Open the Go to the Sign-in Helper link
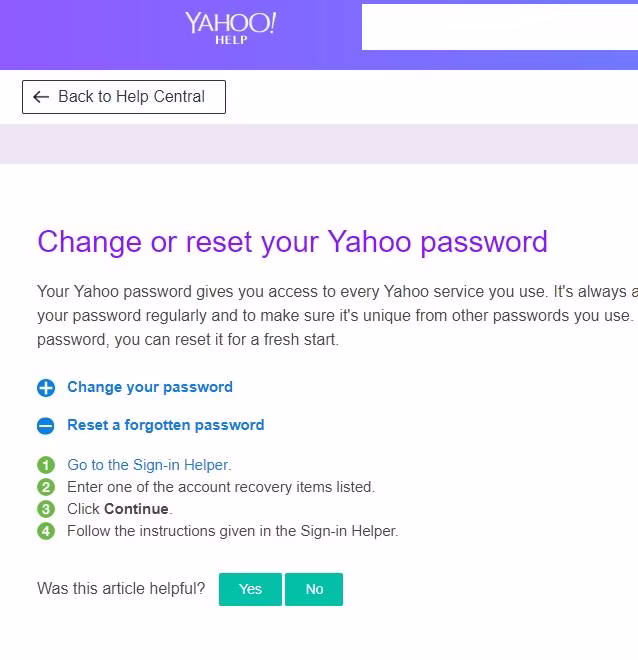This screenshot has width=638, height=660. (148, 465)
